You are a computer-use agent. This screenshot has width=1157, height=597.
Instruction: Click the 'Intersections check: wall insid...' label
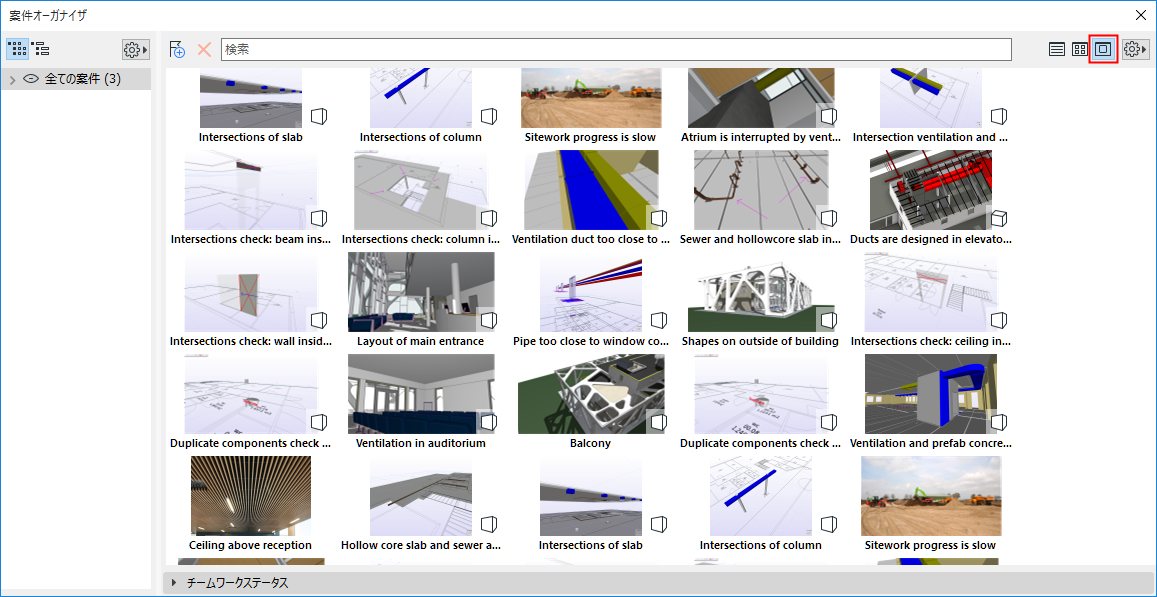point(251,342)
